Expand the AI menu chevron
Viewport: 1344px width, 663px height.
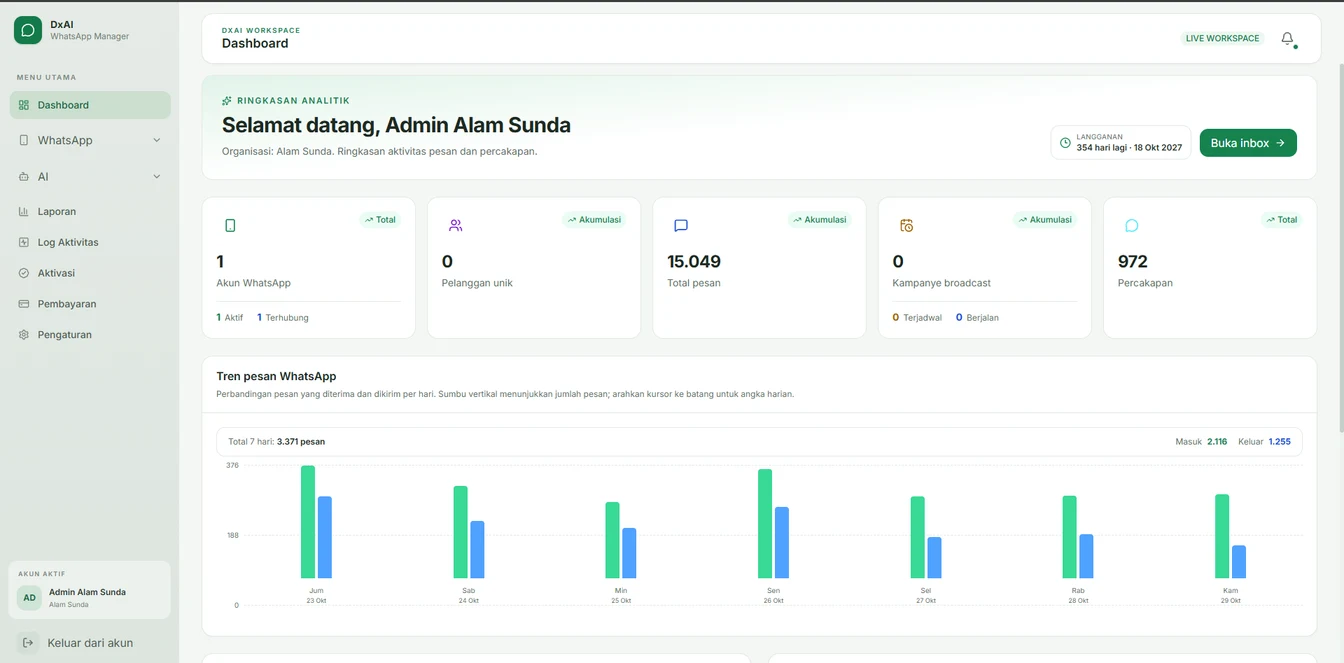click(156, 176)
